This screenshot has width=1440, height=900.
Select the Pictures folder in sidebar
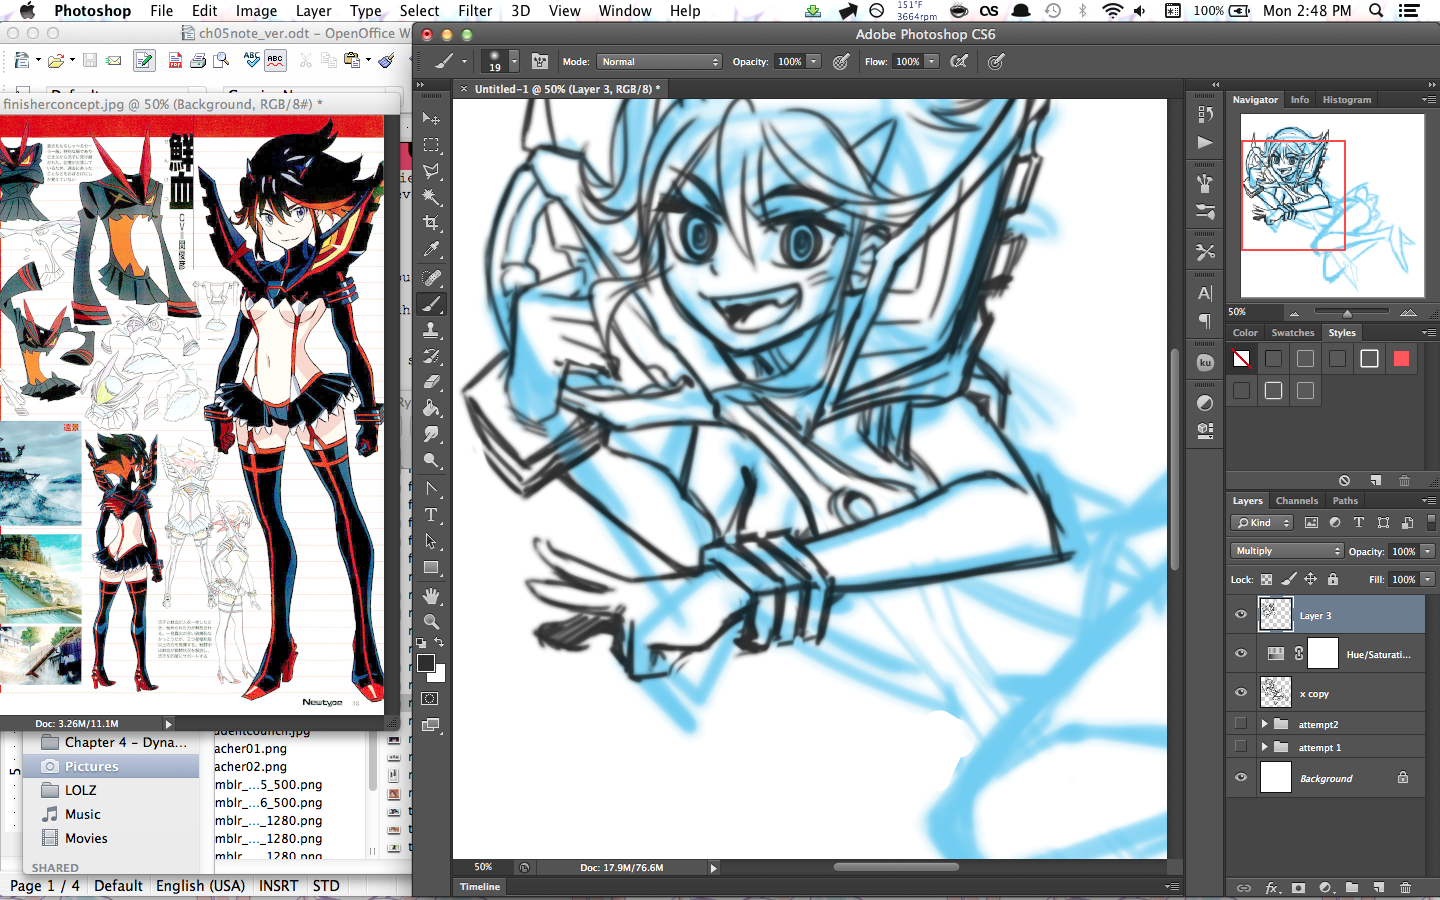click(111, 766)
